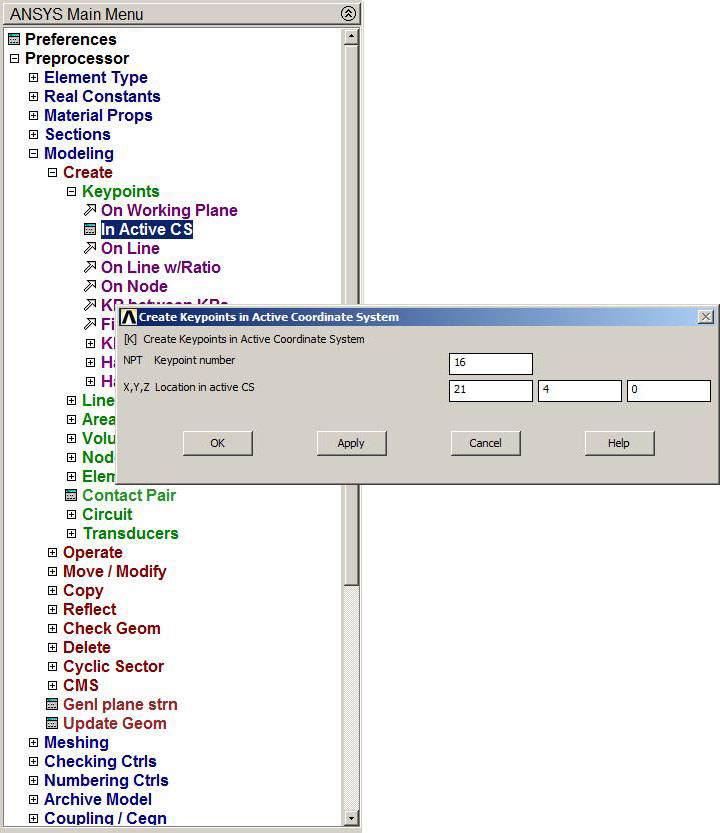
Task: Click the arrow icon beside On Line w/Ratio
Action: [90, 267]
